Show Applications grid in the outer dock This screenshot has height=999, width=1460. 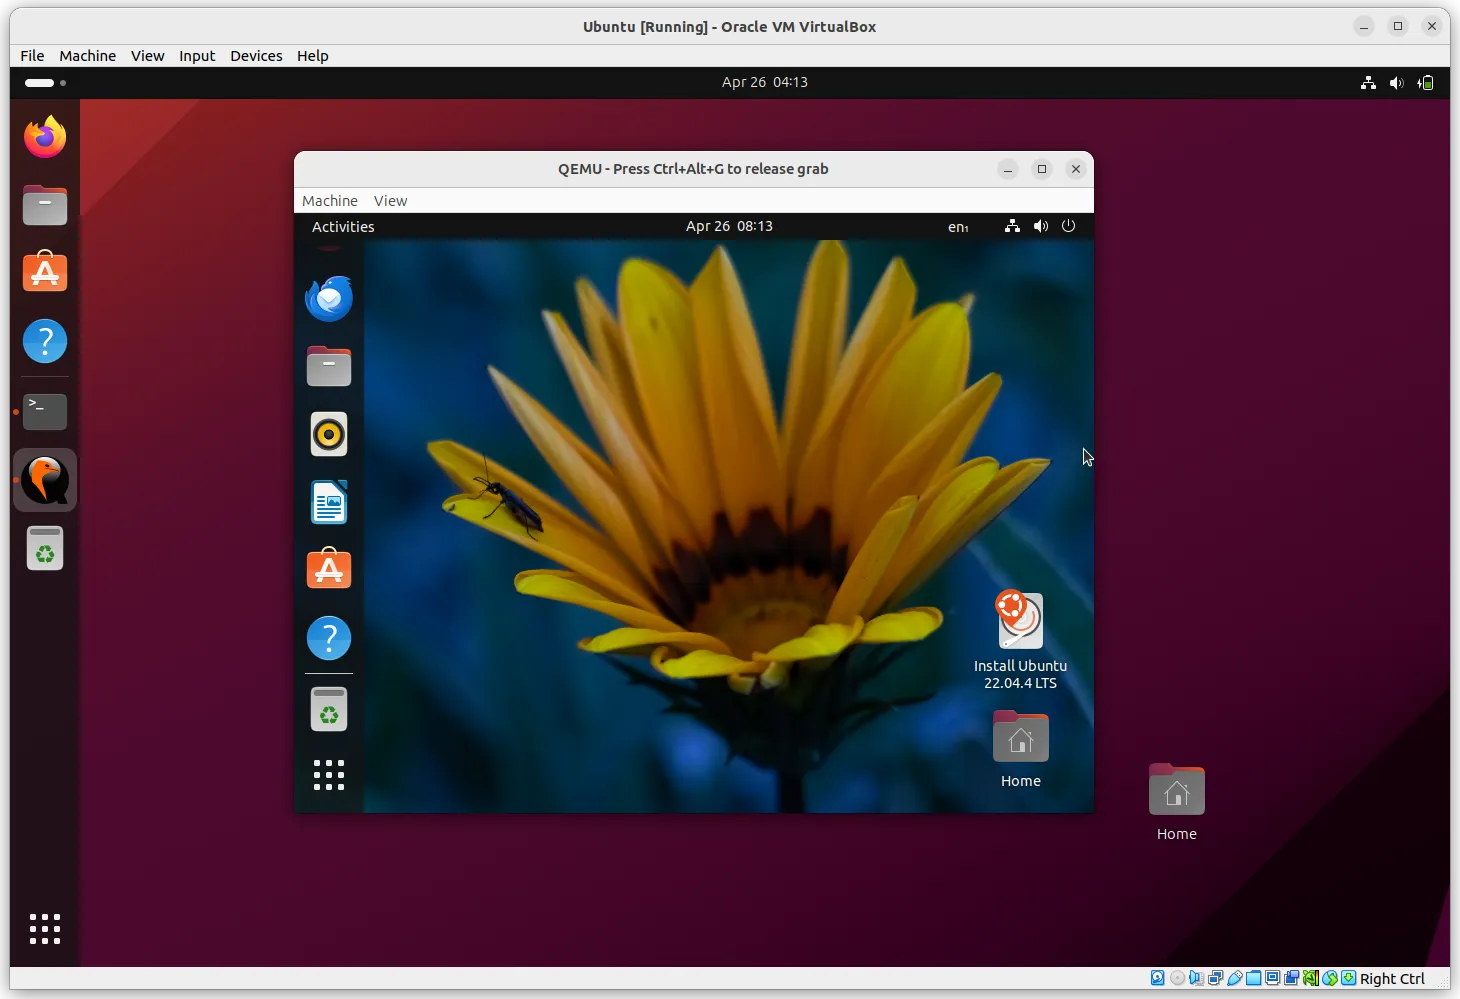[x=45, y=929]
